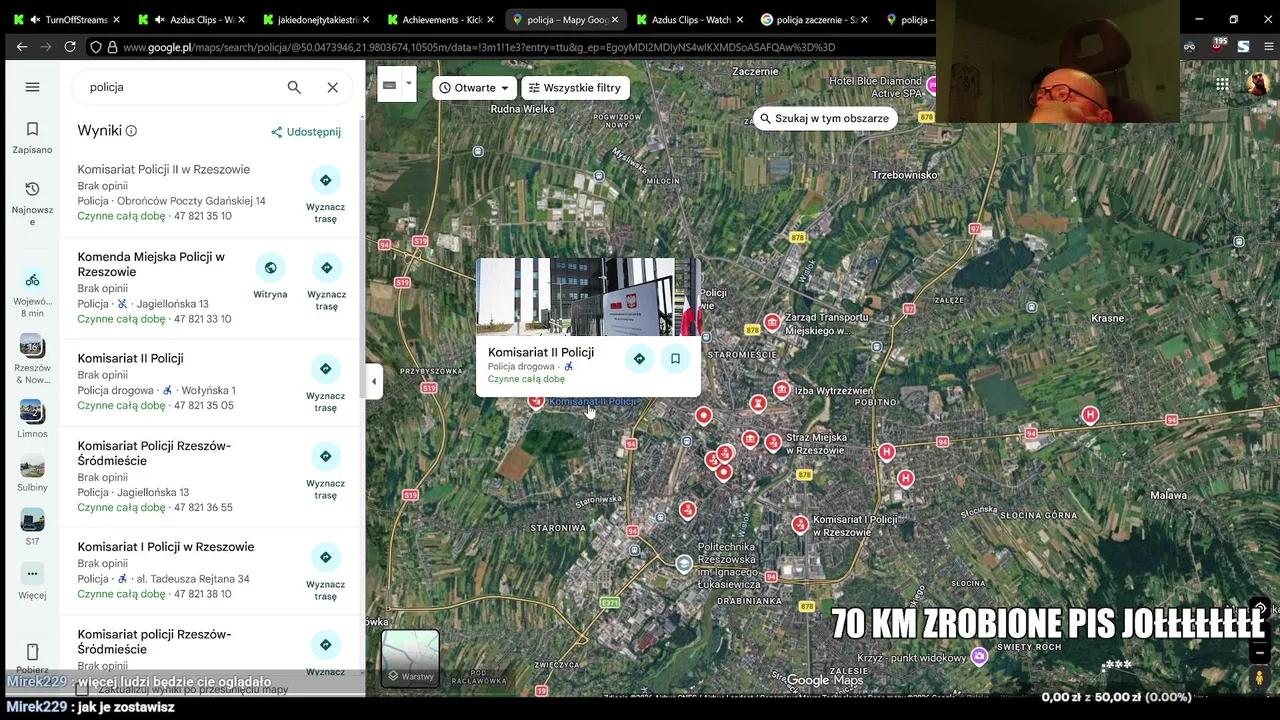The height and width of the screenshot is (720, 1280).
Task: Open the Komisariat Policji II w Rzeszowie result
Action: point(164,169)
